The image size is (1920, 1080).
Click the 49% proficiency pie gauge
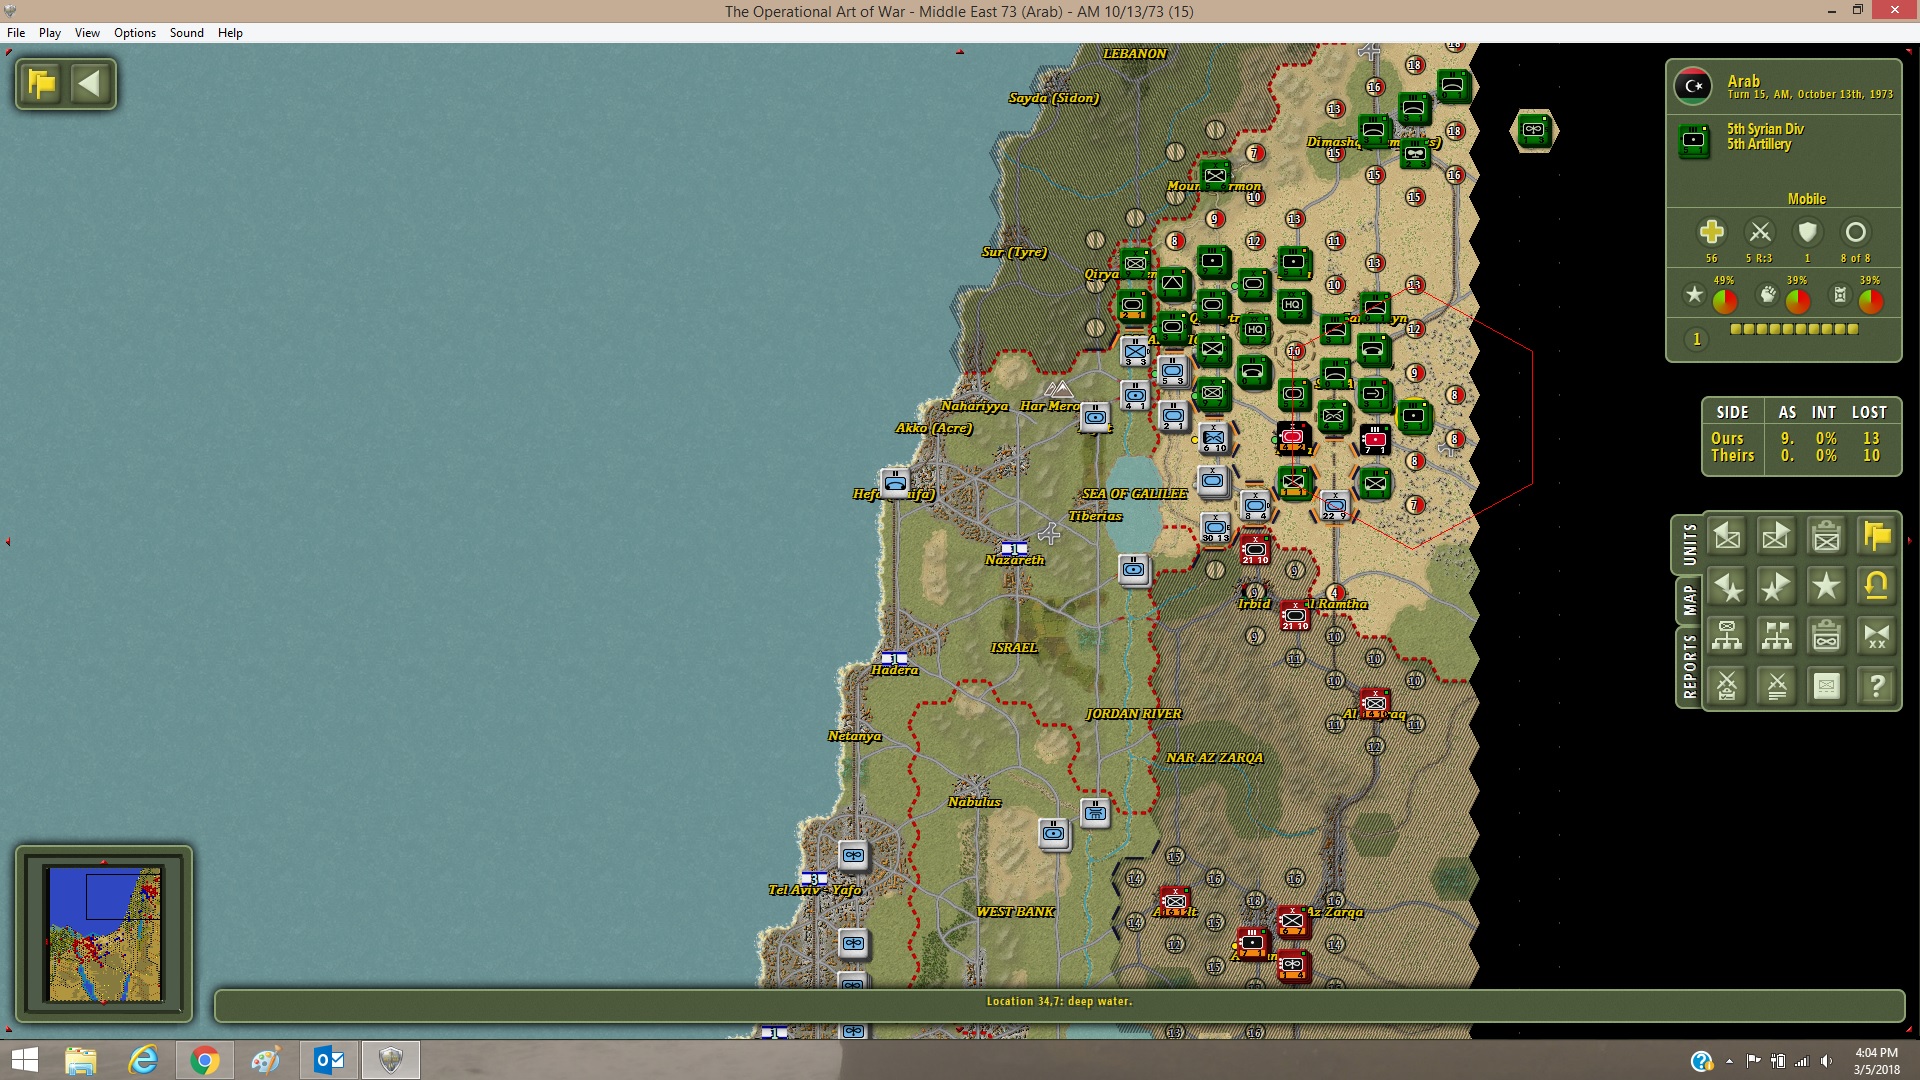[x=1724, y=300]
